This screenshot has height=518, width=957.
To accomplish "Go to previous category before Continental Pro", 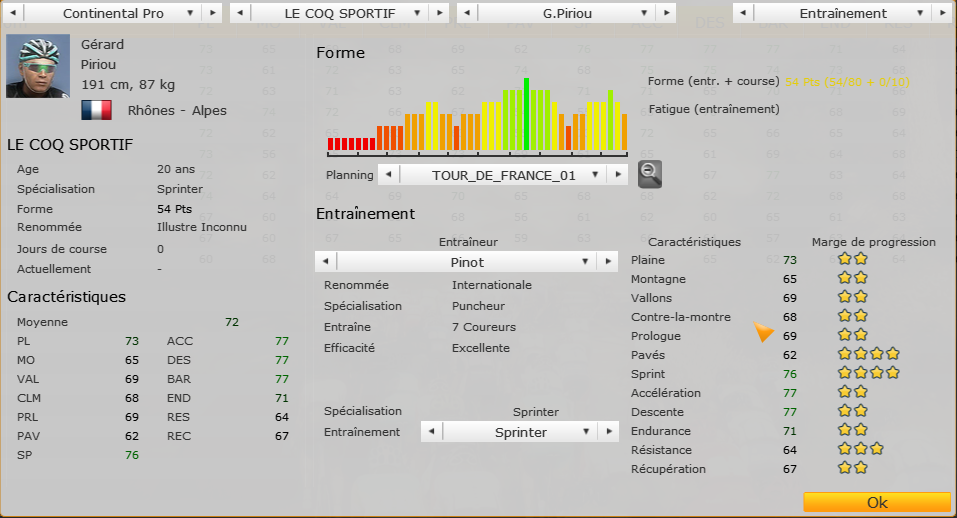I will point(13,13).
